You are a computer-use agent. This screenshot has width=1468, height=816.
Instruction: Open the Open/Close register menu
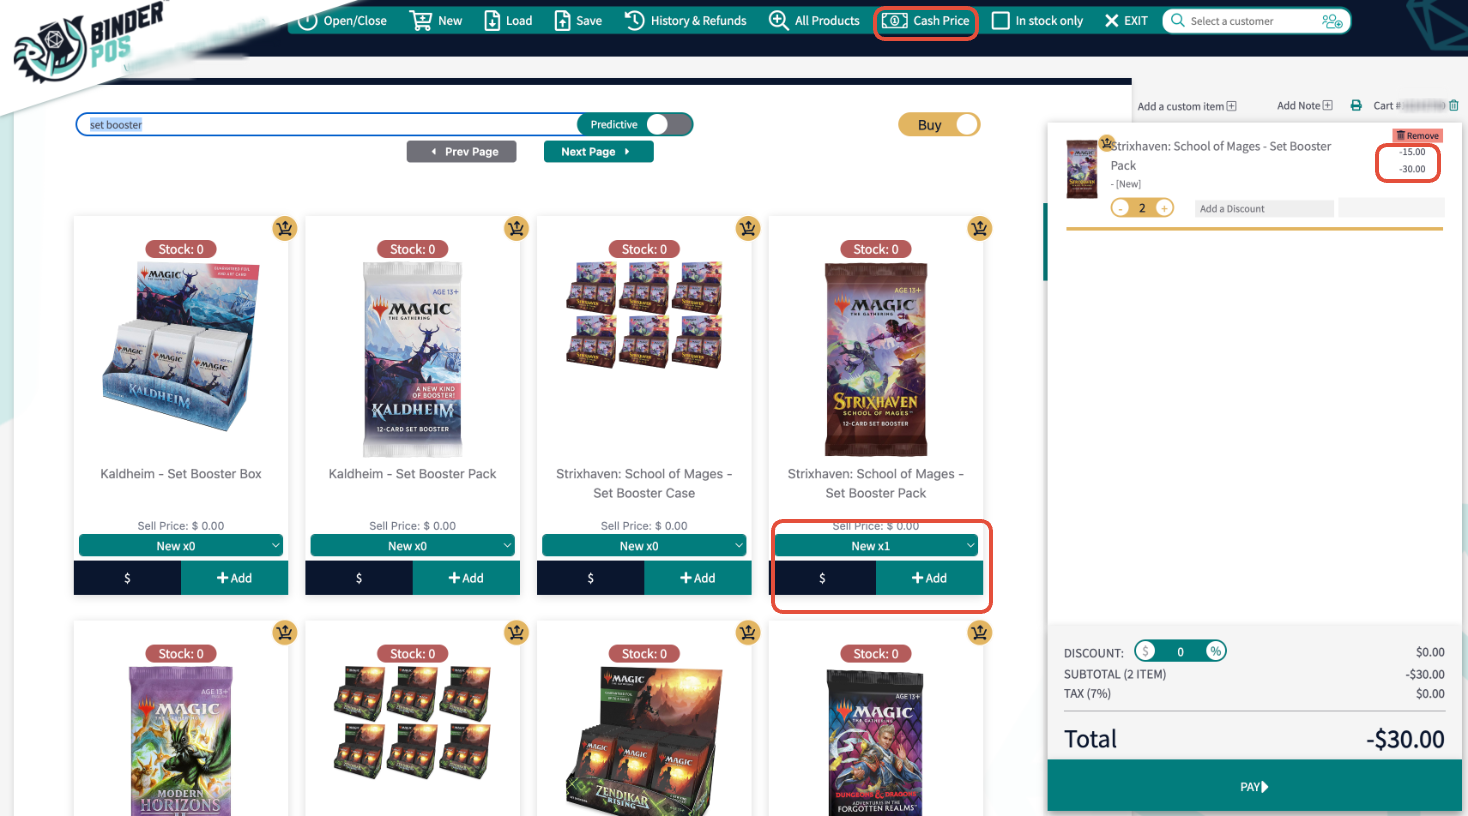[x=342, y=20]
